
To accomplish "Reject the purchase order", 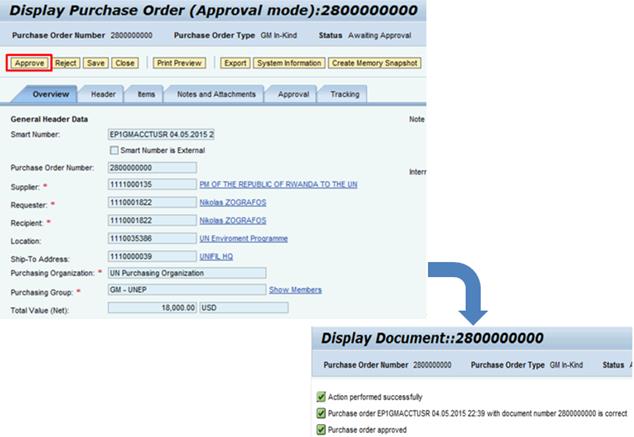I will (x=66, y=63).
